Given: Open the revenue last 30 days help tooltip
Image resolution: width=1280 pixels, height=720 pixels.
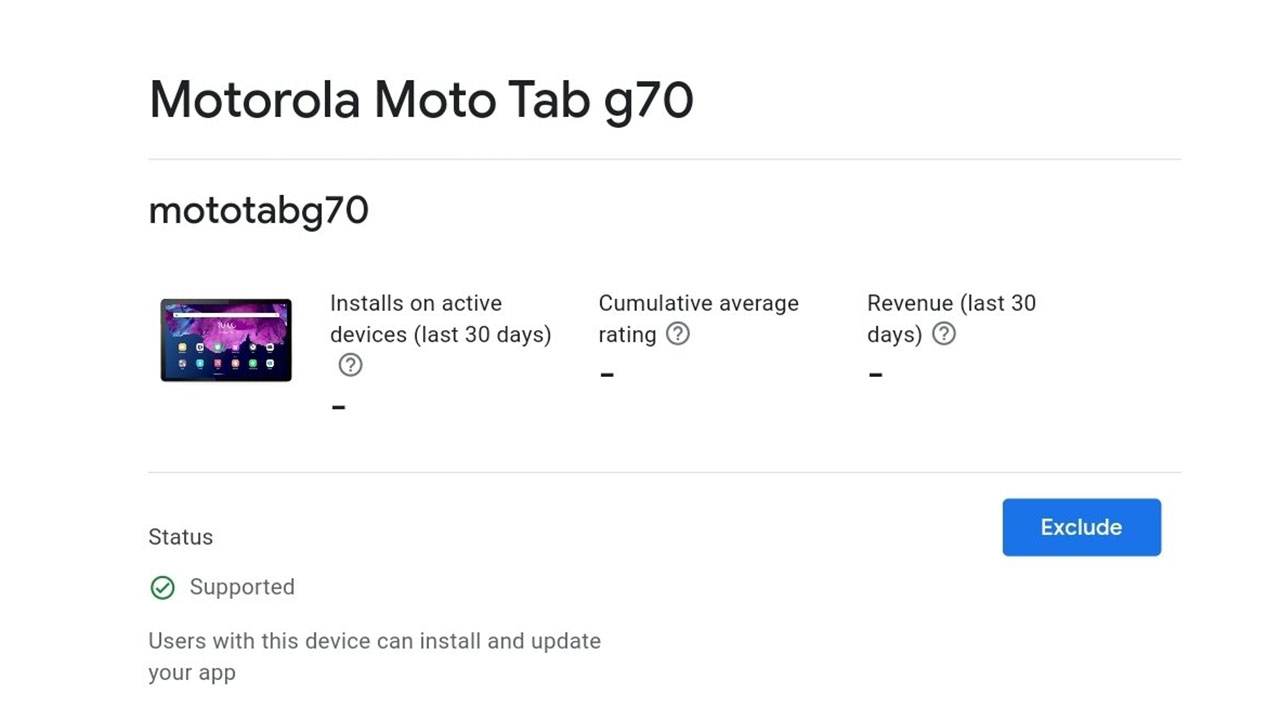Looking at the screenshot, I should pos(943,334).
